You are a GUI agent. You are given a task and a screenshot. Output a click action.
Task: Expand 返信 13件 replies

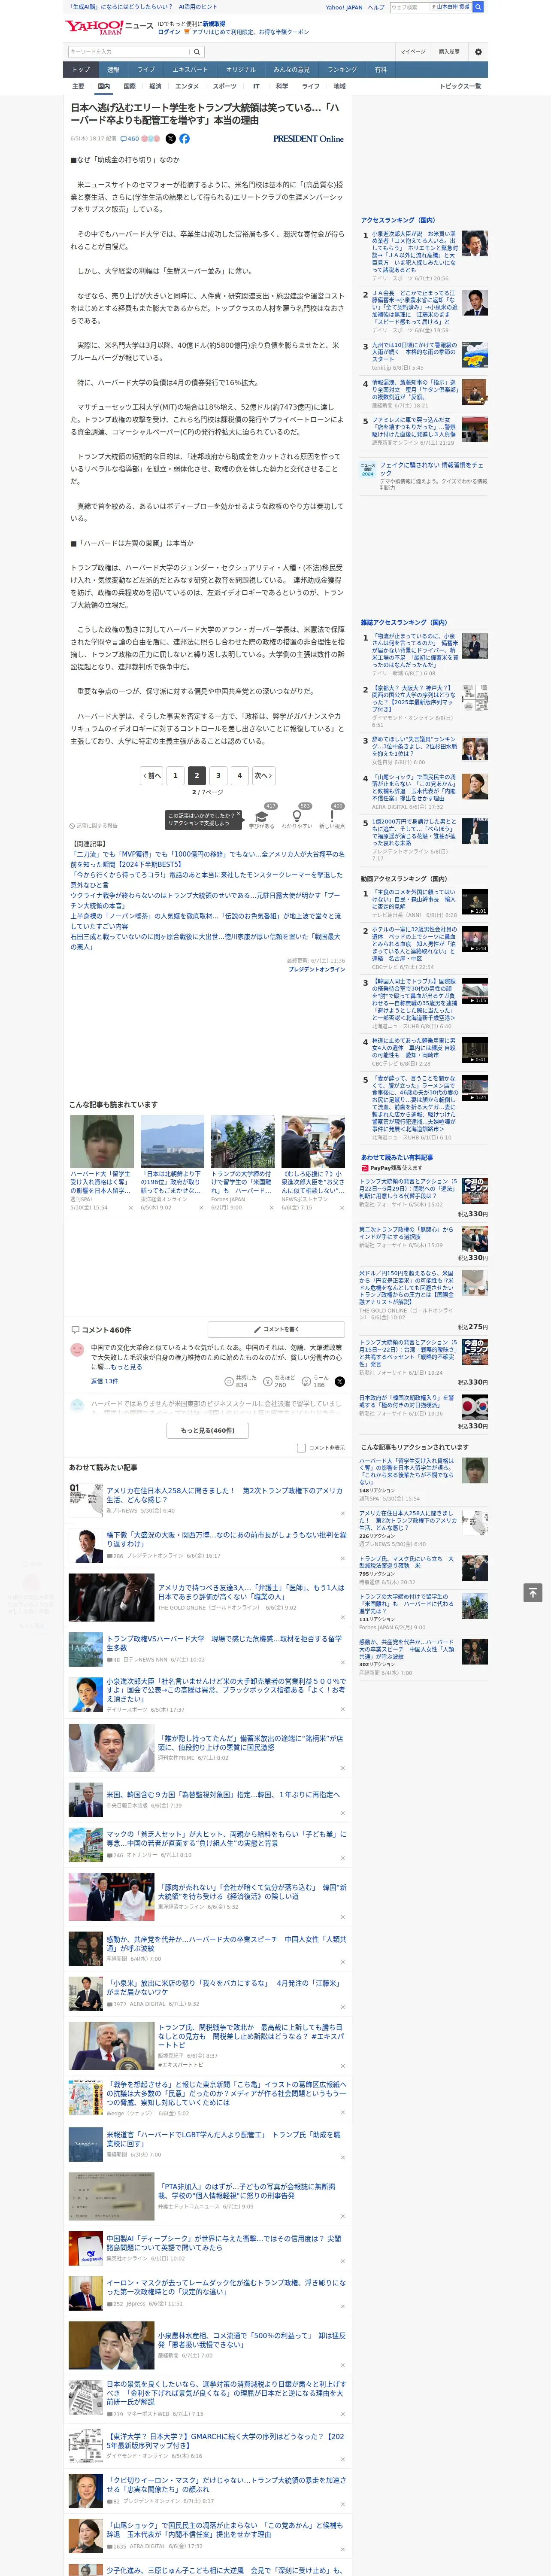104,1382
